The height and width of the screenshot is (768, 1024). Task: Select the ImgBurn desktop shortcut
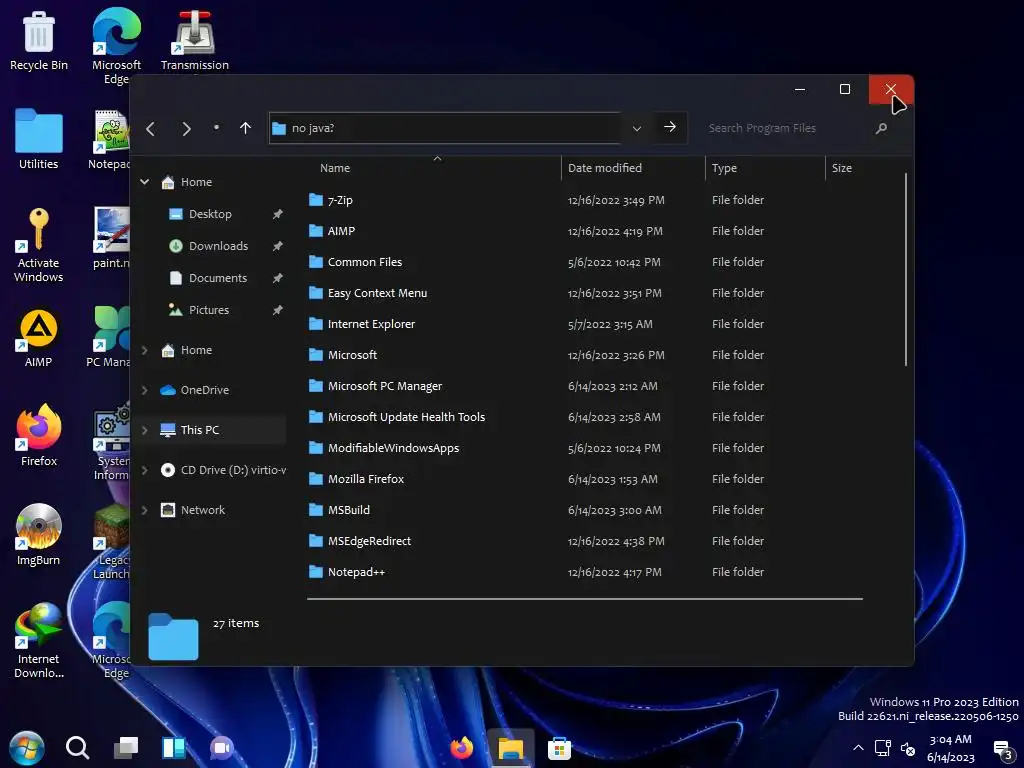39,535
